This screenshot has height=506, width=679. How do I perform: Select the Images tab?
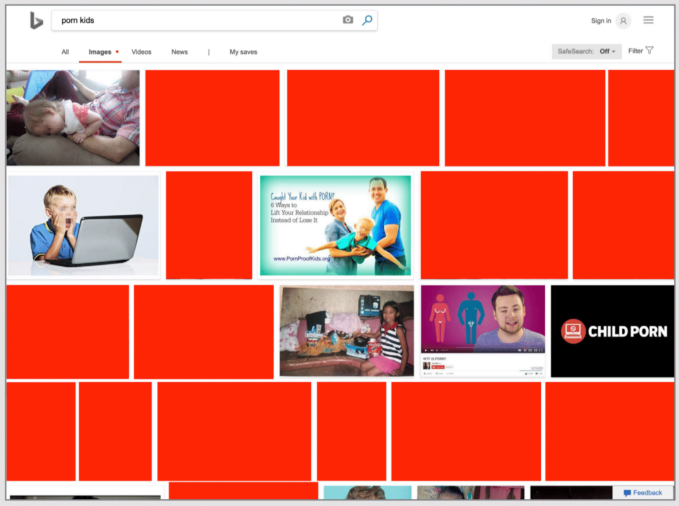click(100, 52)
